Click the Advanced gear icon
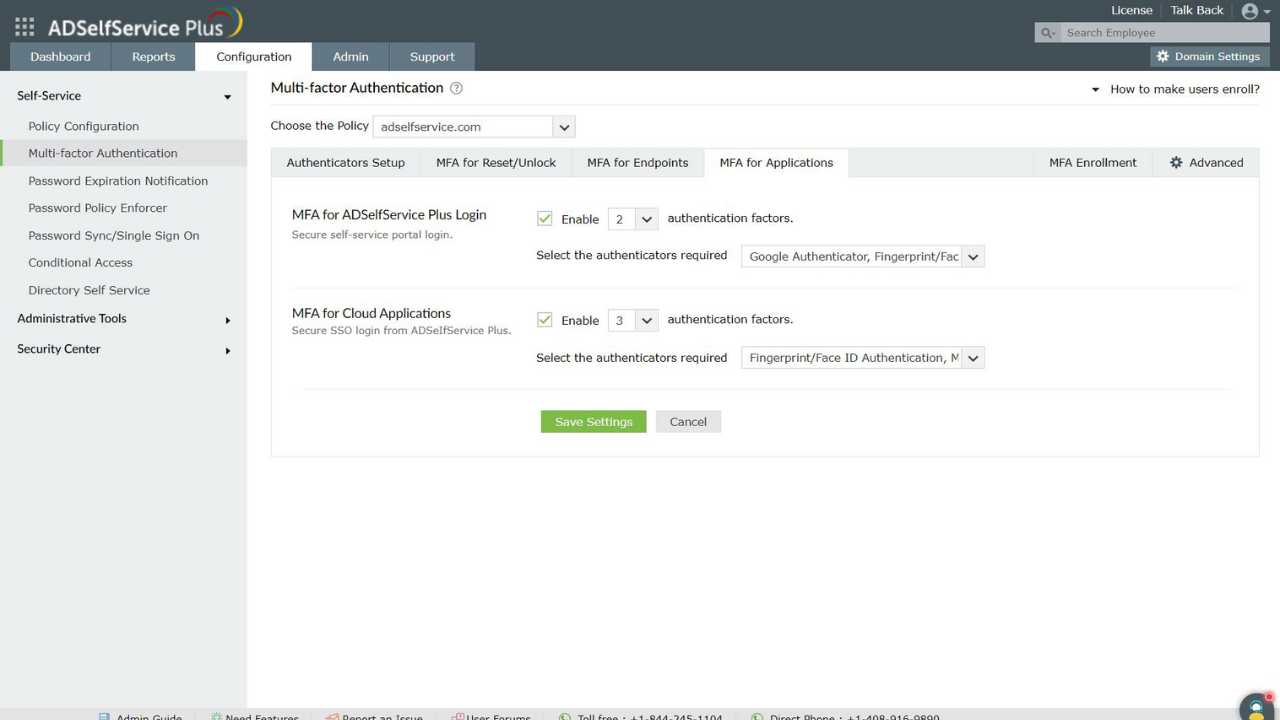 pos(1176,162)
